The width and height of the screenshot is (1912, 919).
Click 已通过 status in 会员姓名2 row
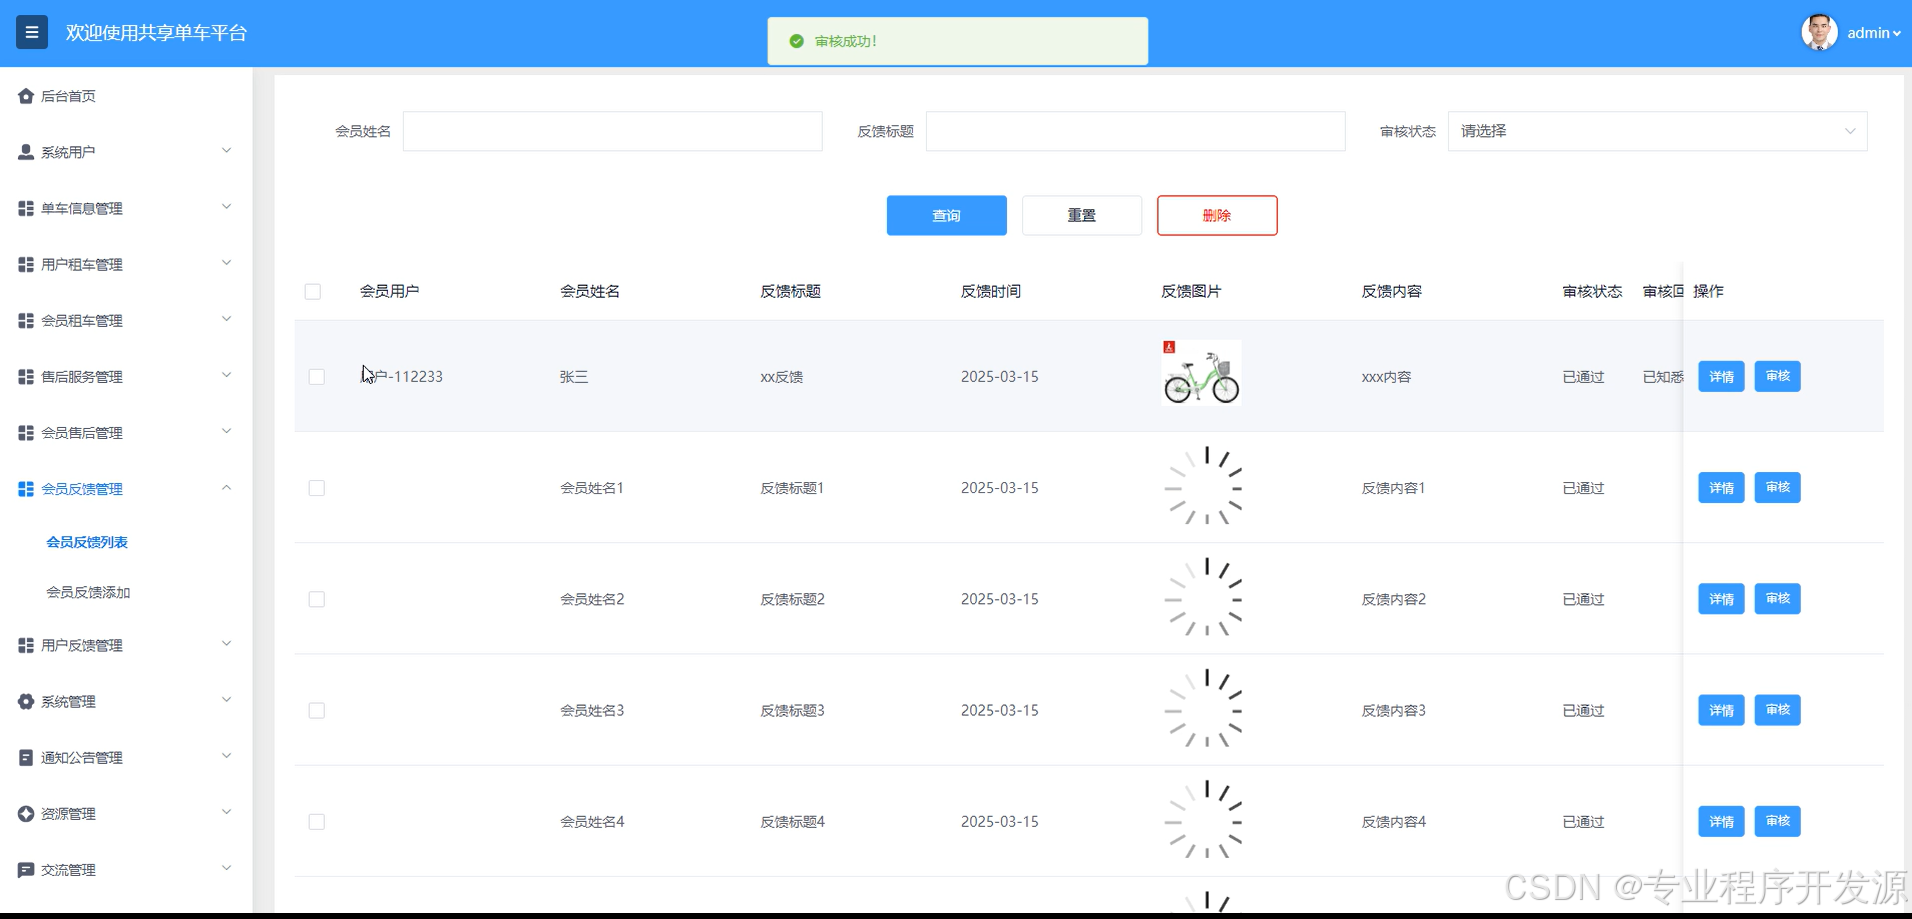tap(1583, 598)
